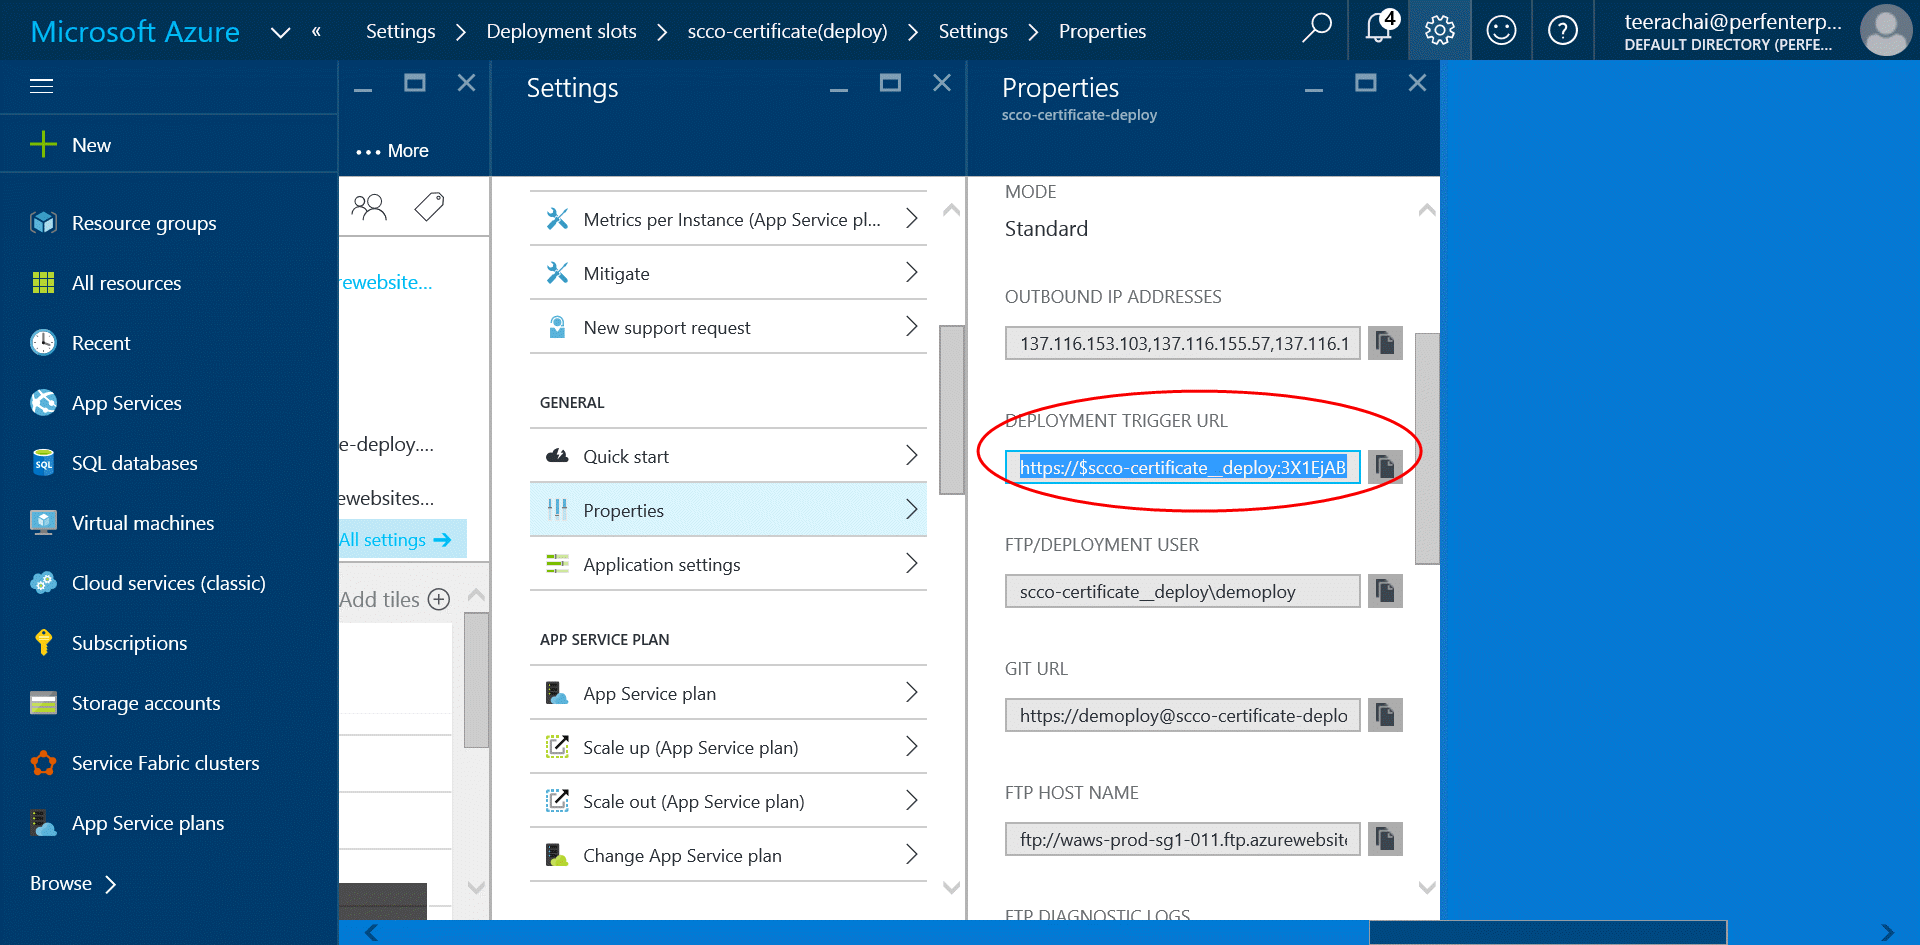This screenshot has height=945, width=1920.
Task: Copy the Deployment Trigger URL
Action: (x=1385, y=467)
